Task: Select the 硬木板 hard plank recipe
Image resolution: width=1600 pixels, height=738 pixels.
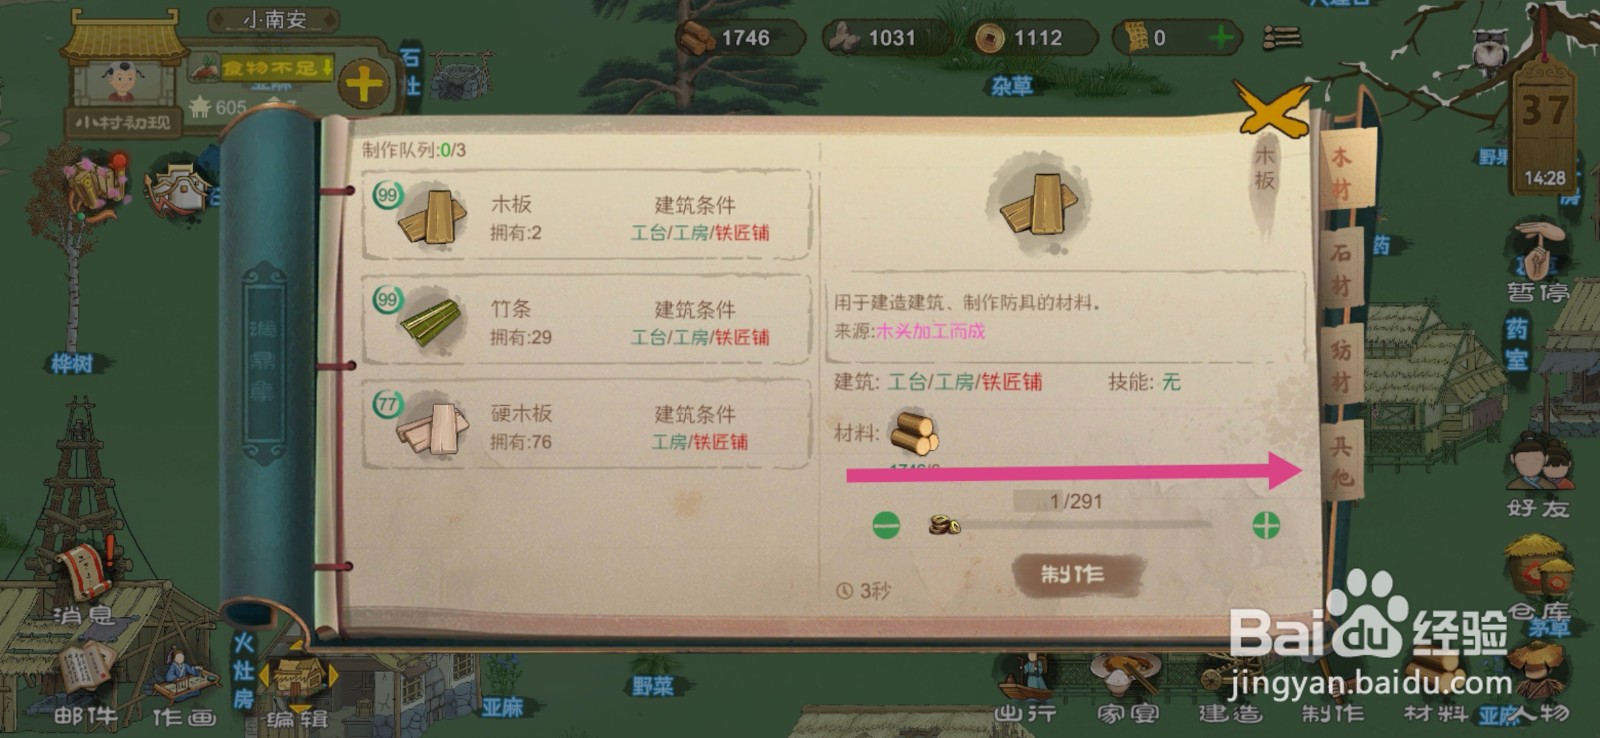Action: pos(585,426)
